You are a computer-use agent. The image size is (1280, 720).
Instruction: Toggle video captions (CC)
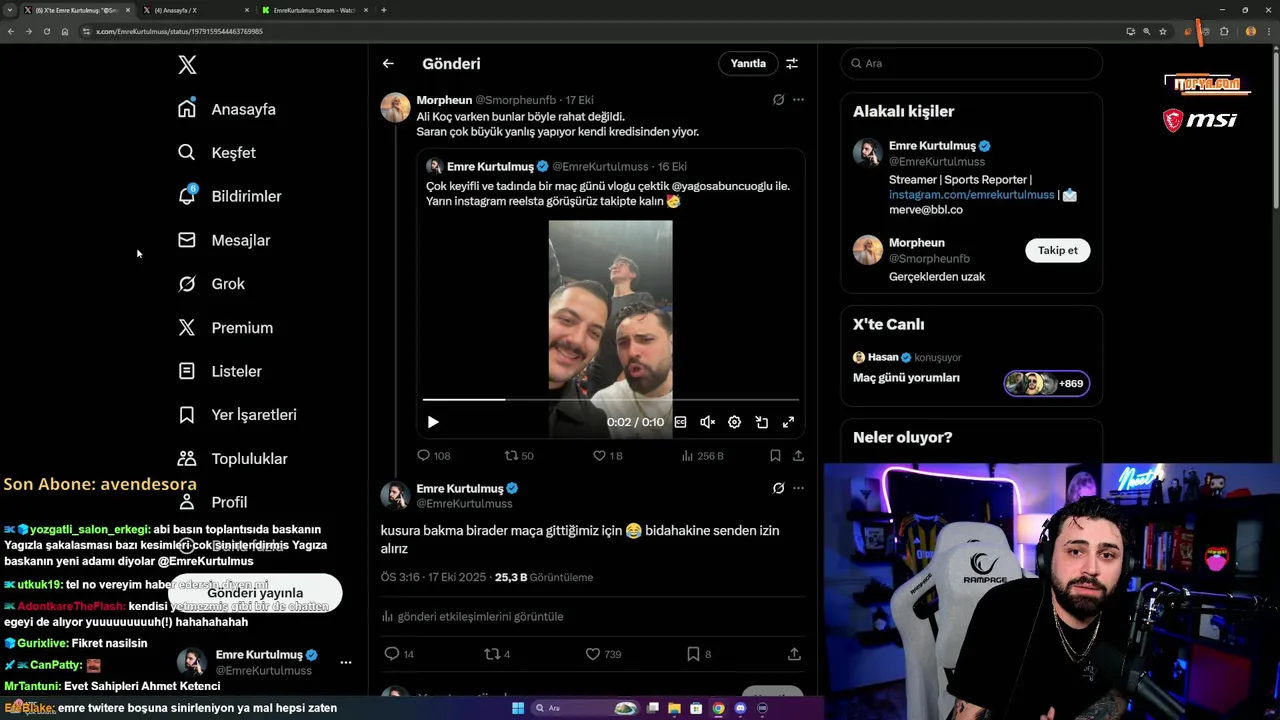(x=680, y=422)
